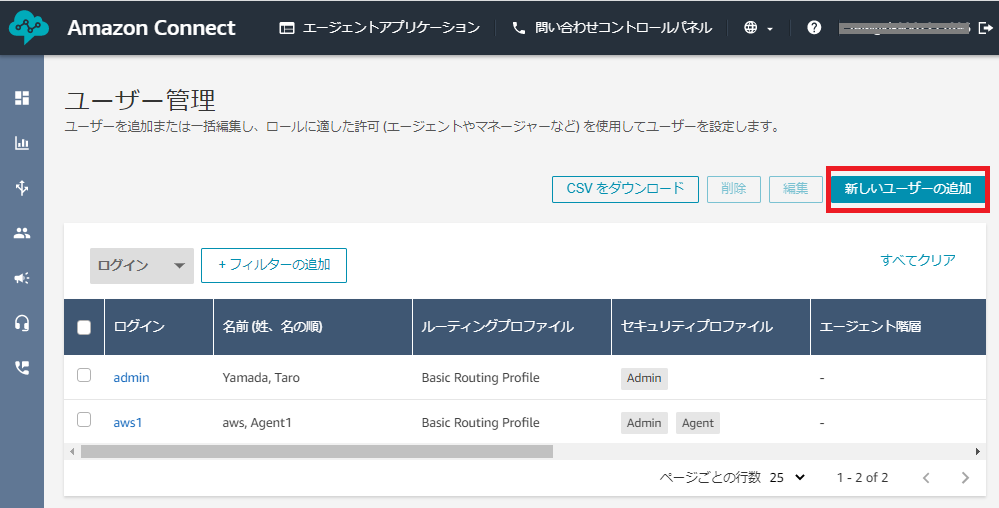
Task: Open the globe language selector
Action: [x=758, y=27]
